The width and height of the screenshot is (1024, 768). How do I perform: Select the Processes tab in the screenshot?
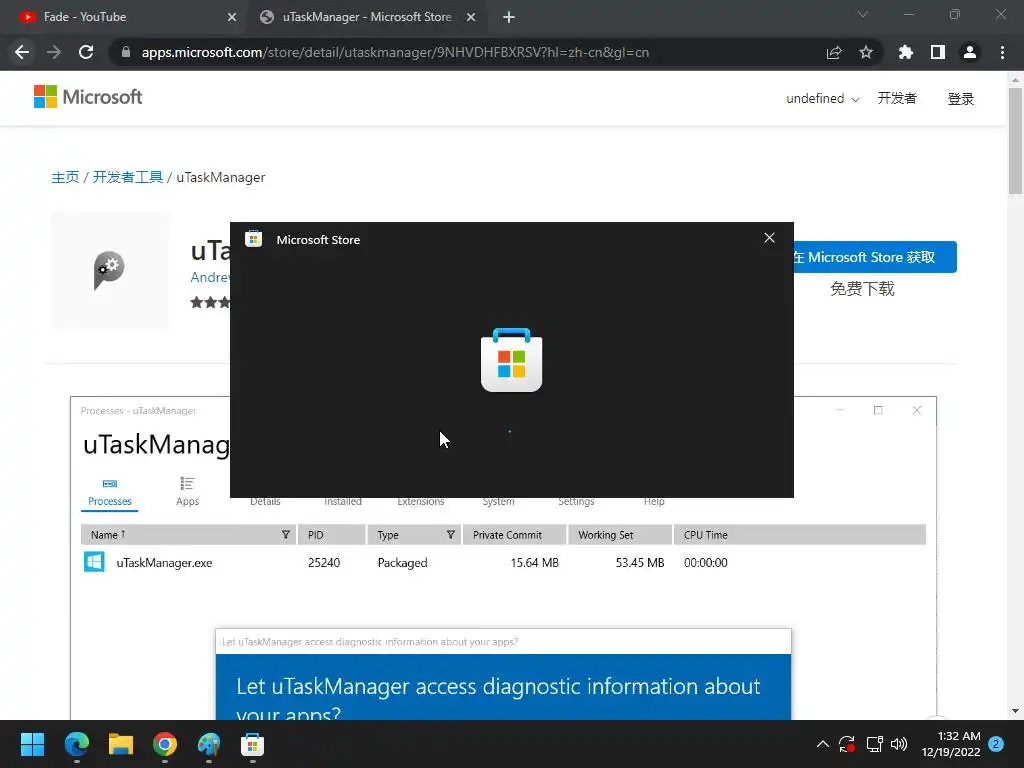(x=110, y=492)
